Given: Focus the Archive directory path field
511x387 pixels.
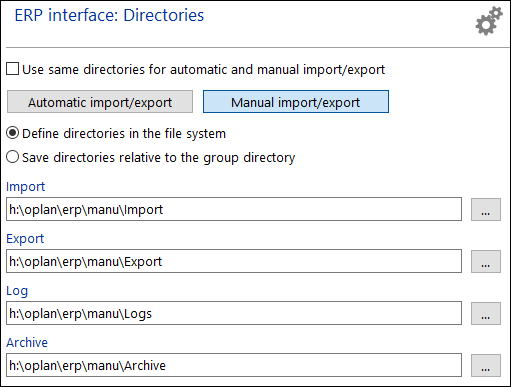Looking at the screenshot, I should click(234, 365).
